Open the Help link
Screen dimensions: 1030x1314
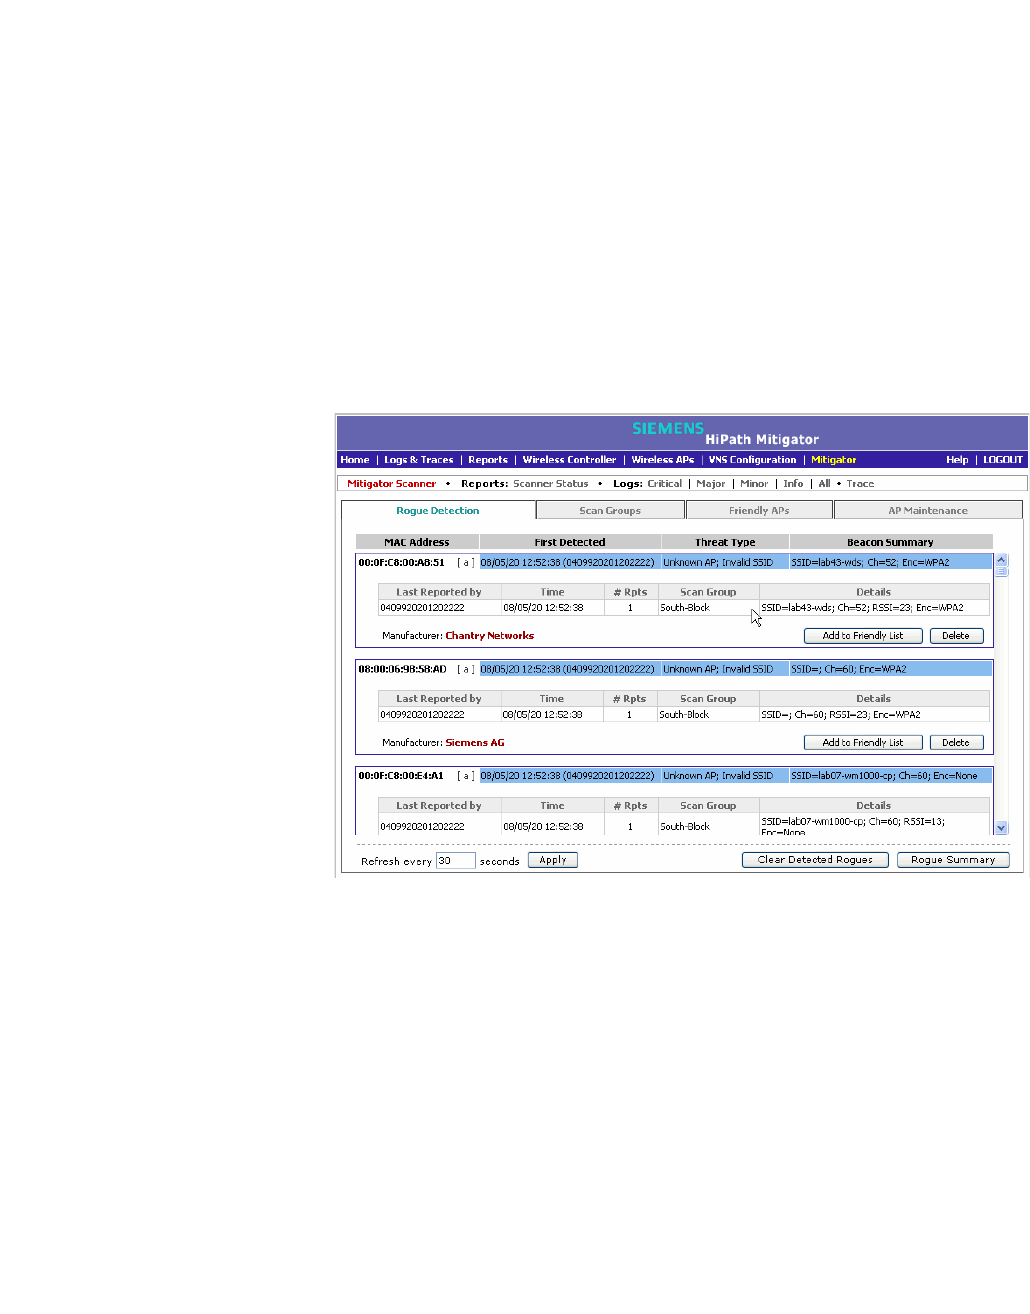[x=957, y=460]
